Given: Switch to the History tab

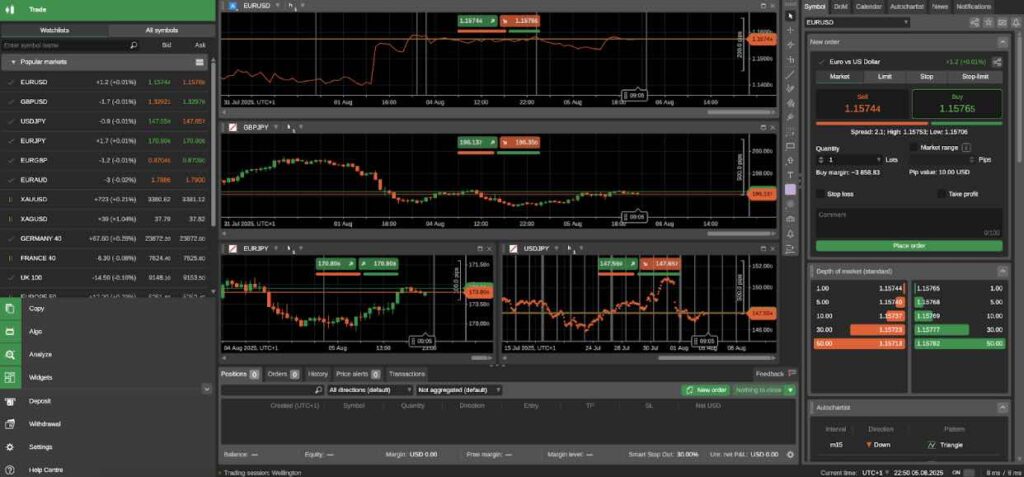Looking at the screenshot, I should point(317,374).
